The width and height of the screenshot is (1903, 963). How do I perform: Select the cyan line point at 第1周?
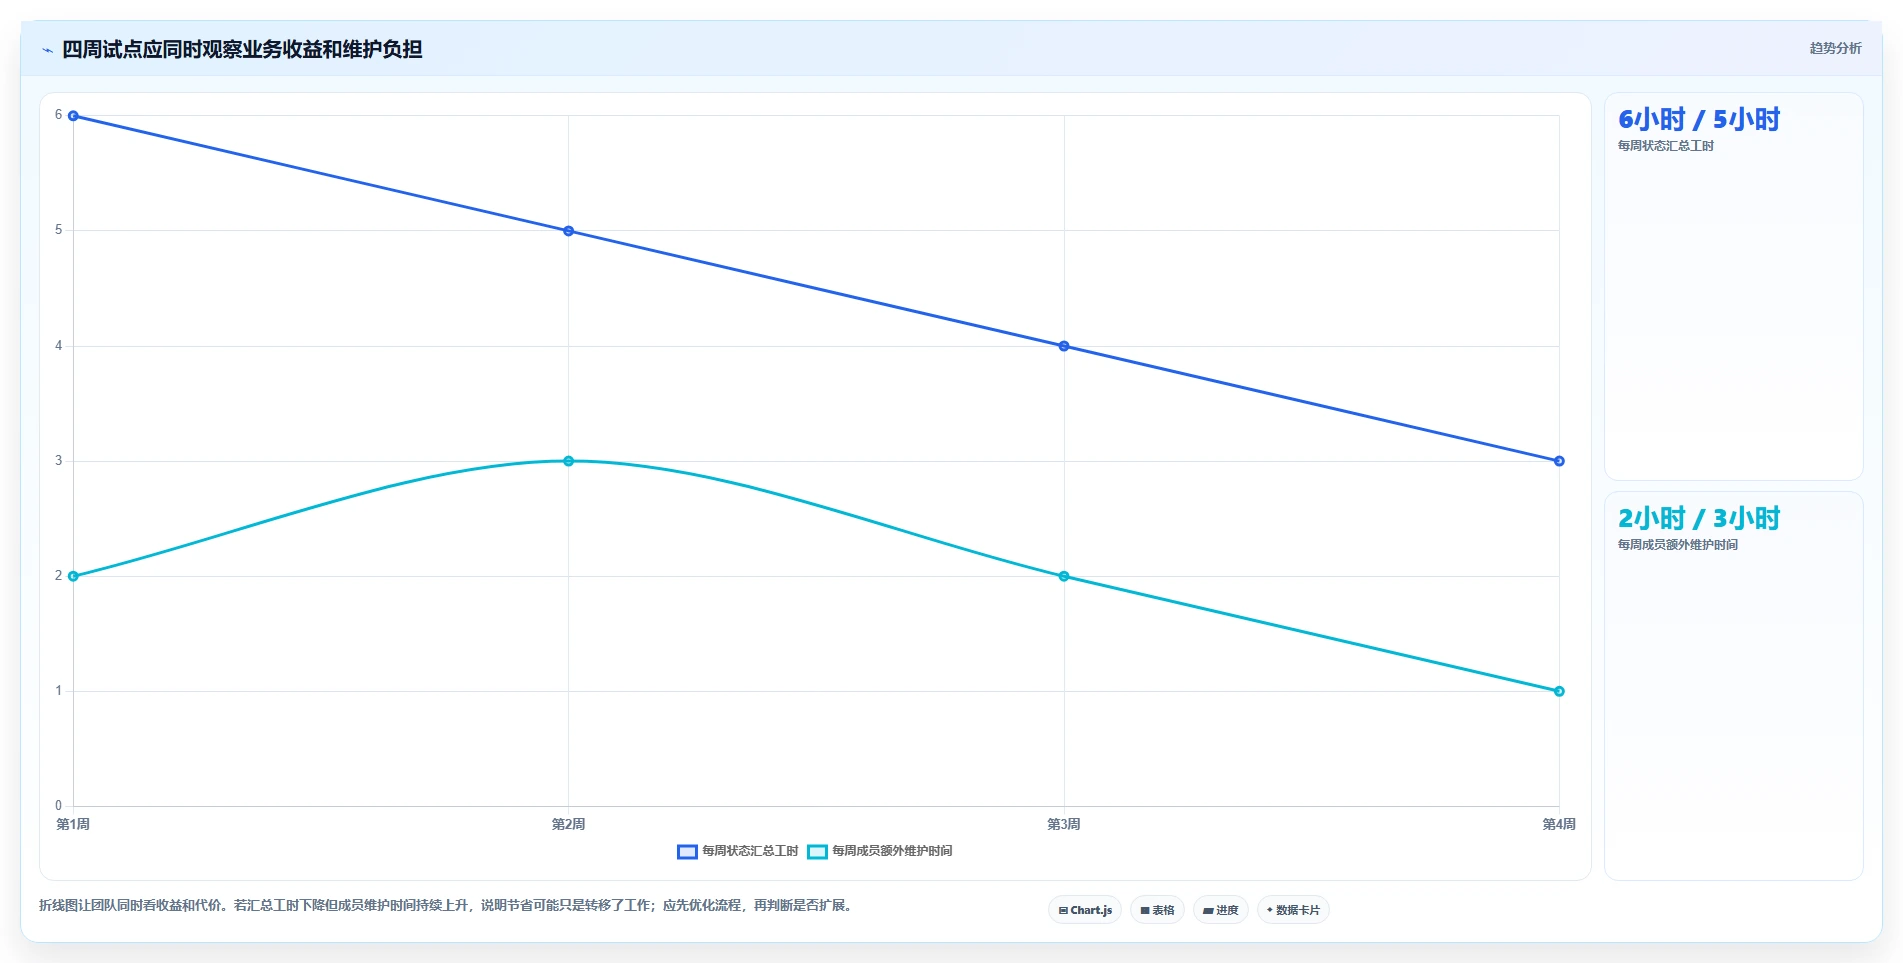click(73, 576)
